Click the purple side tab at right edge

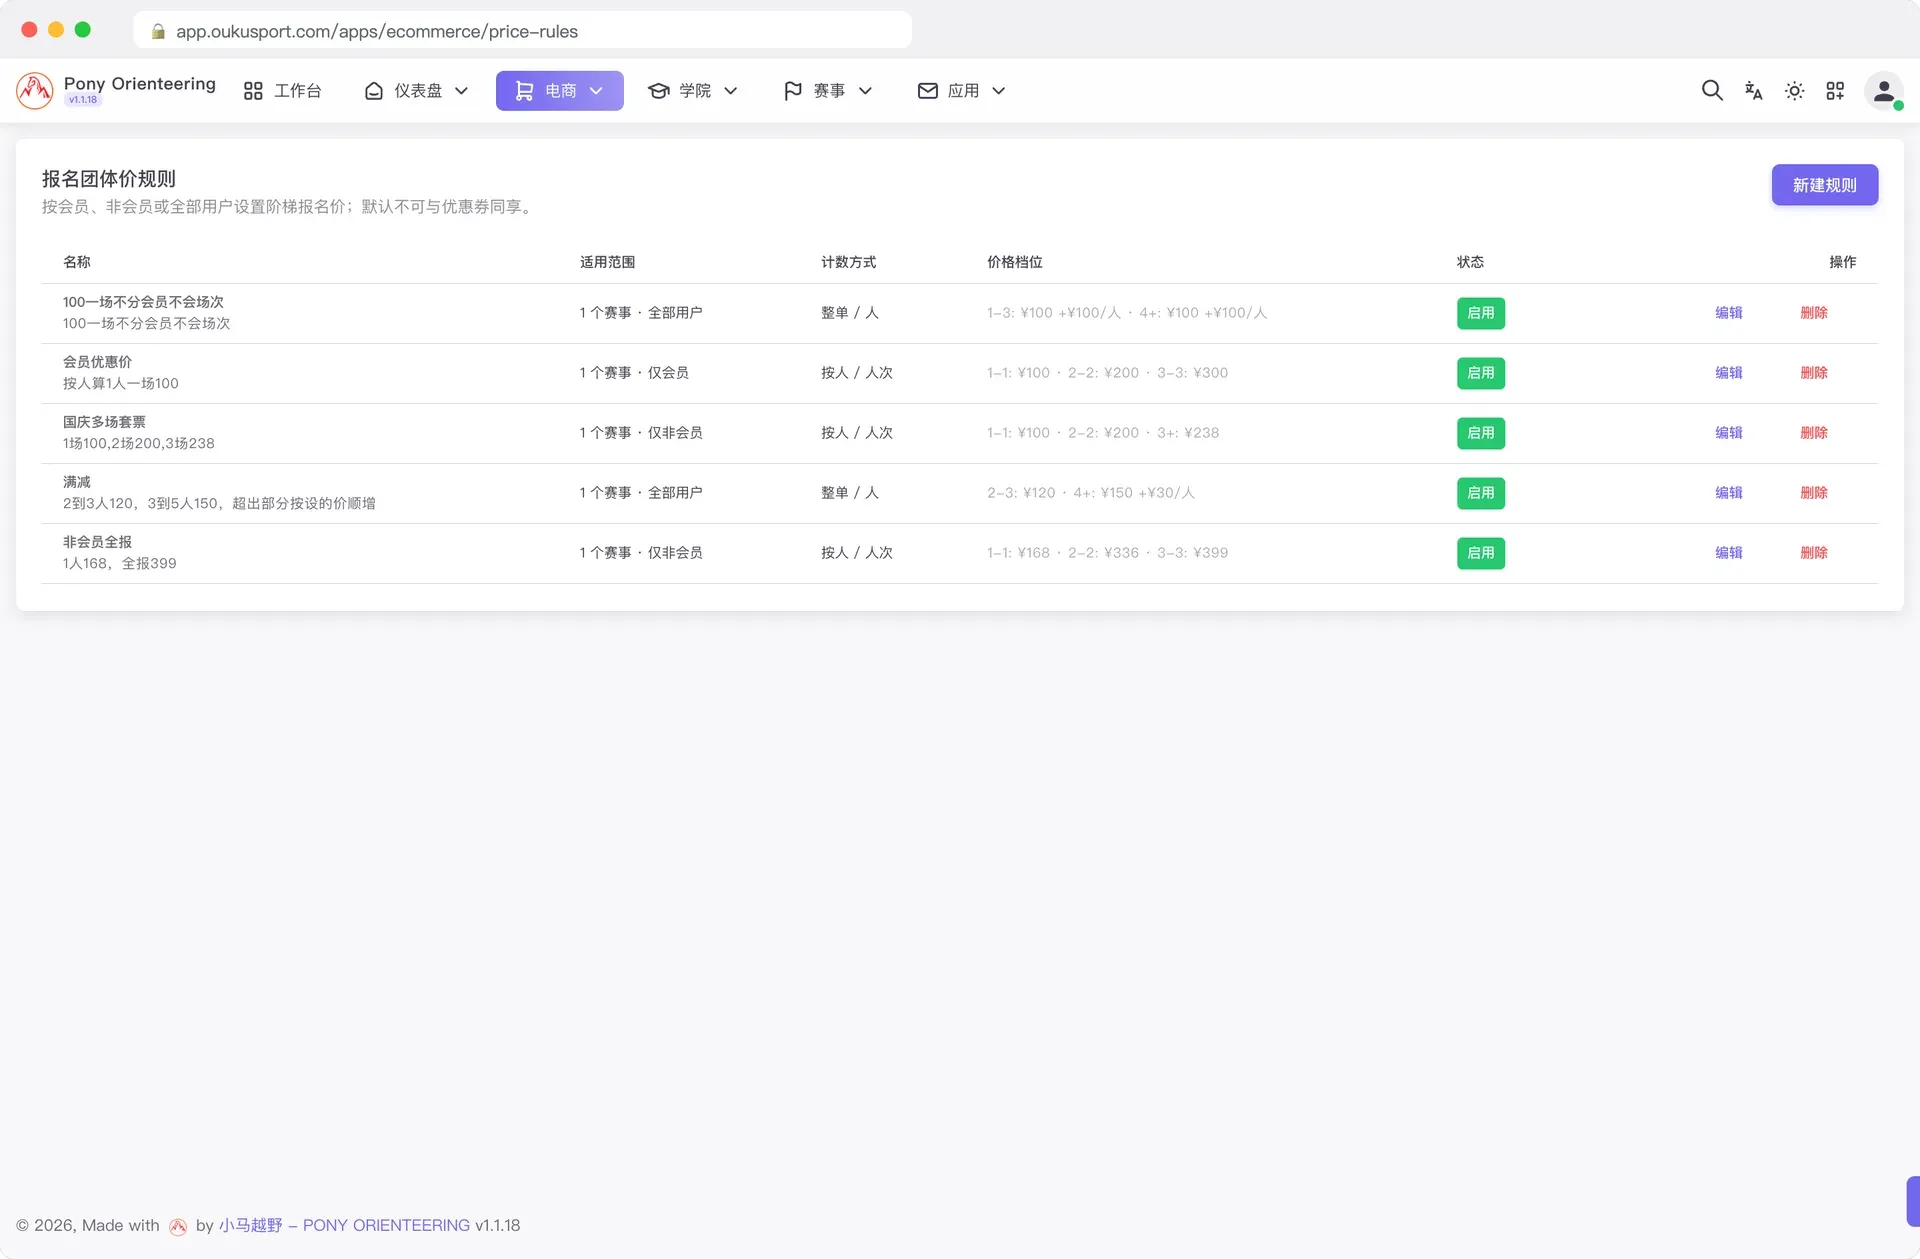pyautogui.click(x=1913, y=1201)
